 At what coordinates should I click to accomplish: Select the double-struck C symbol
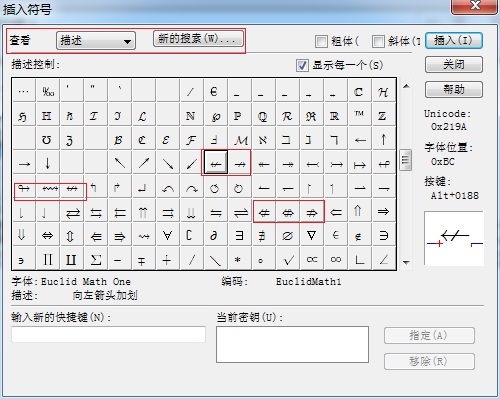click(x=359, y=91)
